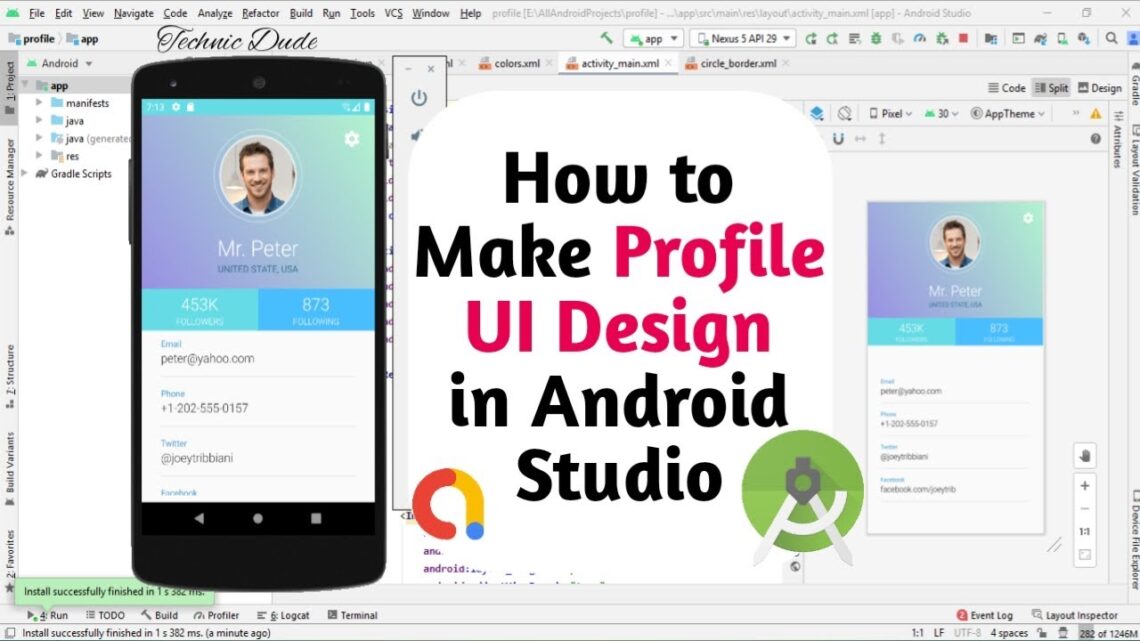Click the zoom out minus button

(1084, 509)
